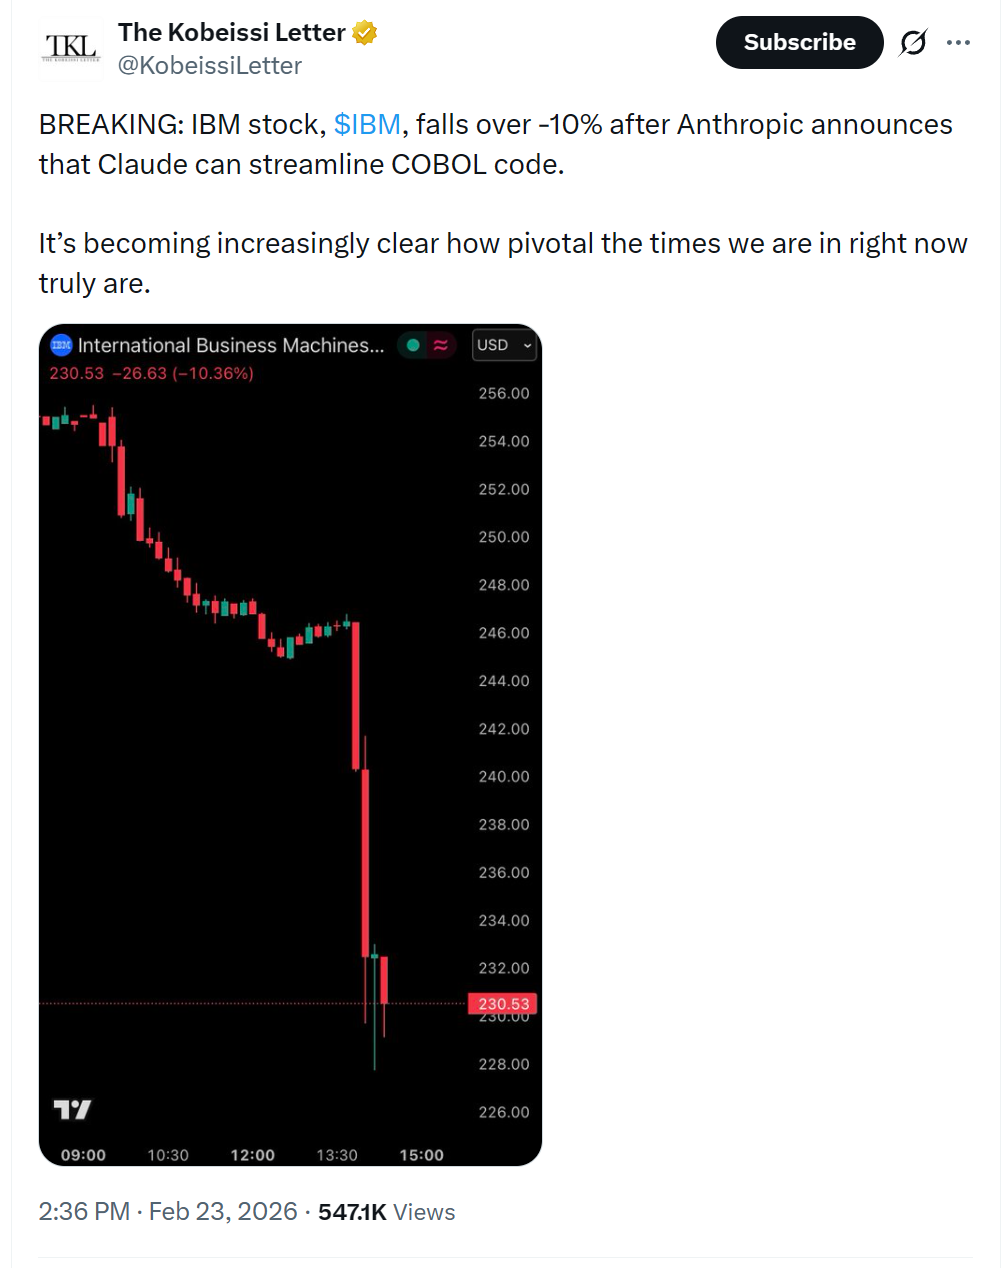The image size is (1007, 1268).
Task: Click the blue IBM logo in chart header
Action: coord(61,345)
